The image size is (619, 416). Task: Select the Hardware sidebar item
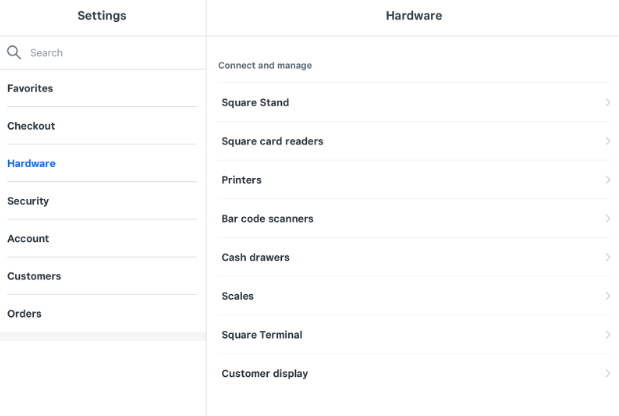(x=31, y=163)
